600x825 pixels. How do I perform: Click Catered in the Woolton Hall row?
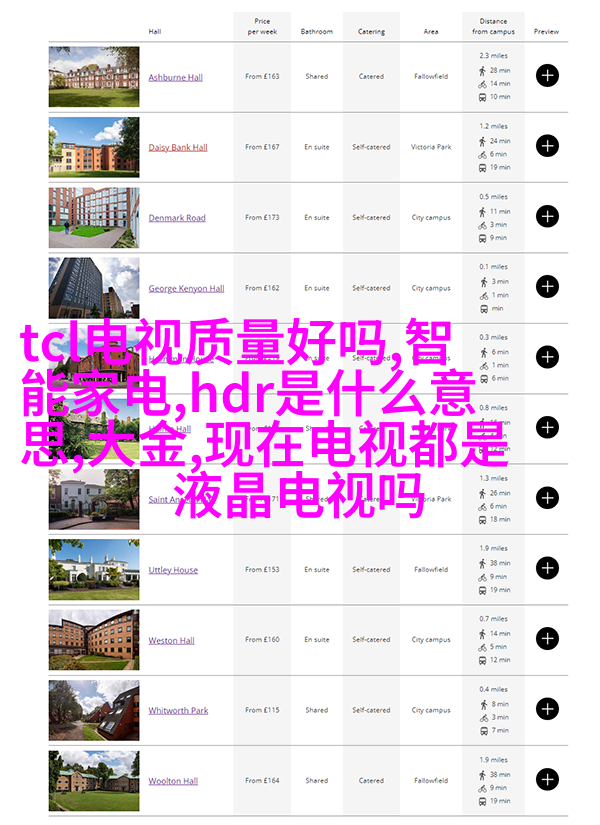[371, 780]
